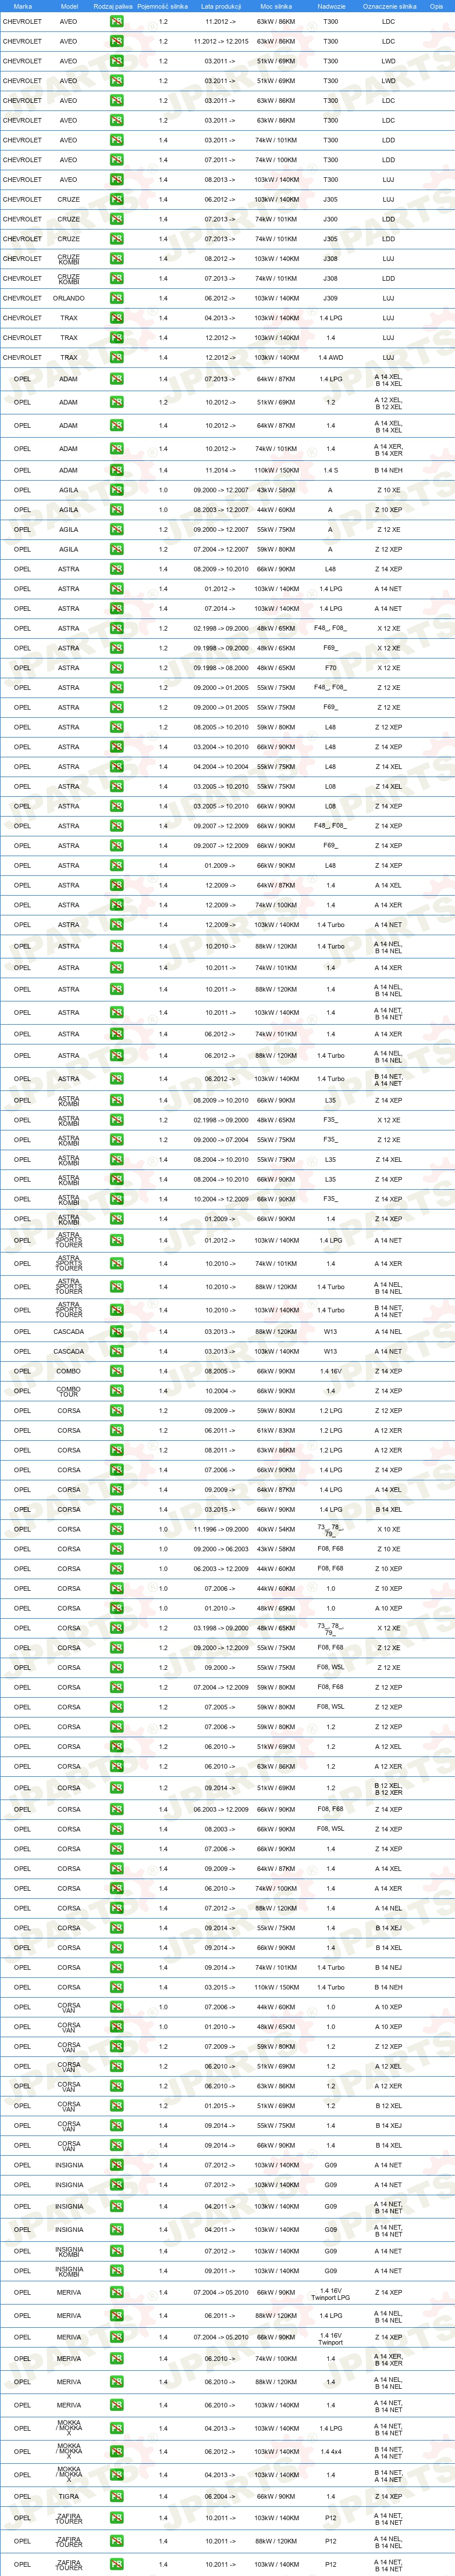Image resolution: width=455 pixels, height=2576 pixels.
Task: Click fuel icon for Aveo 07.2011 row
Action: point(117,160)
